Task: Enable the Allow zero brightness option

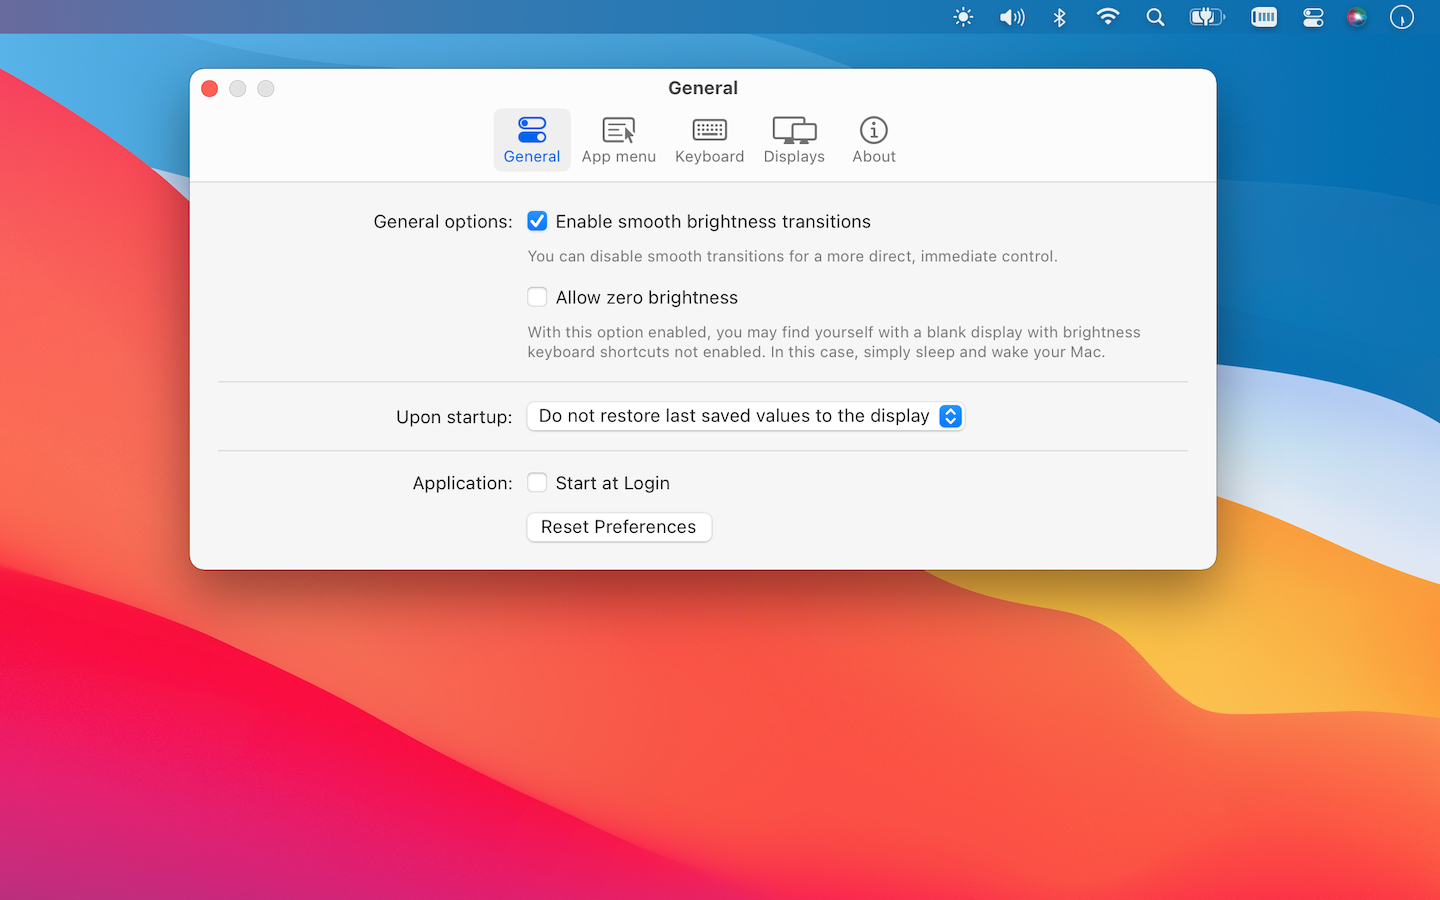Action: point(537,297)
